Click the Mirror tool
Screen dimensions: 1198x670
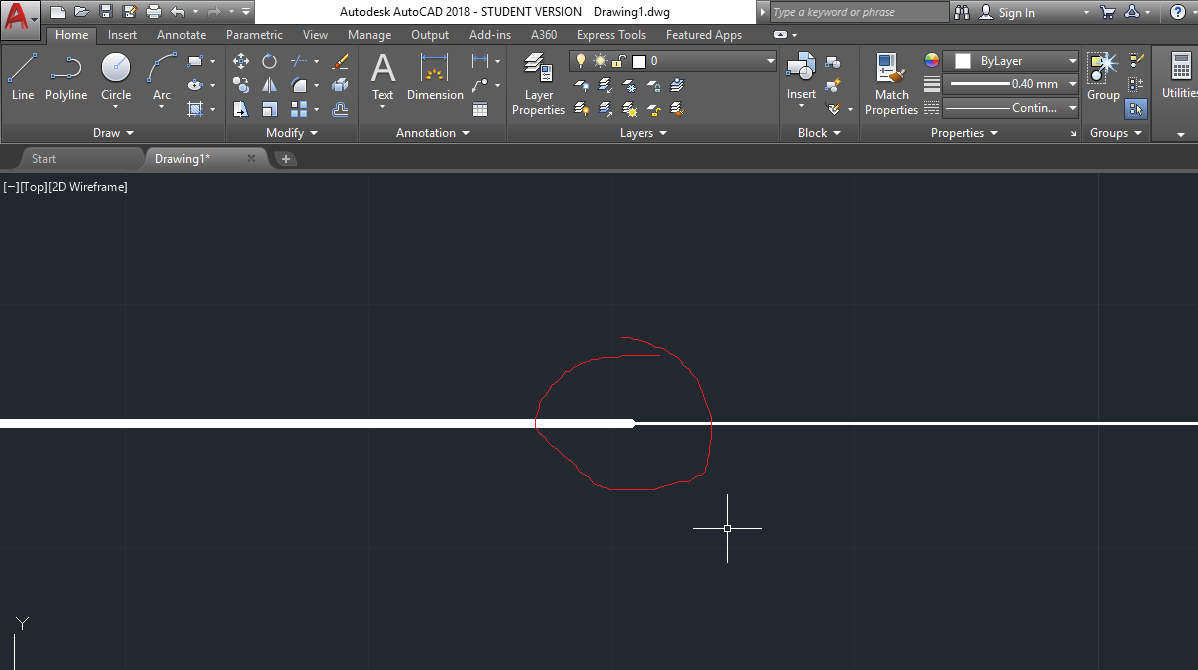click(x=270, y=84)
